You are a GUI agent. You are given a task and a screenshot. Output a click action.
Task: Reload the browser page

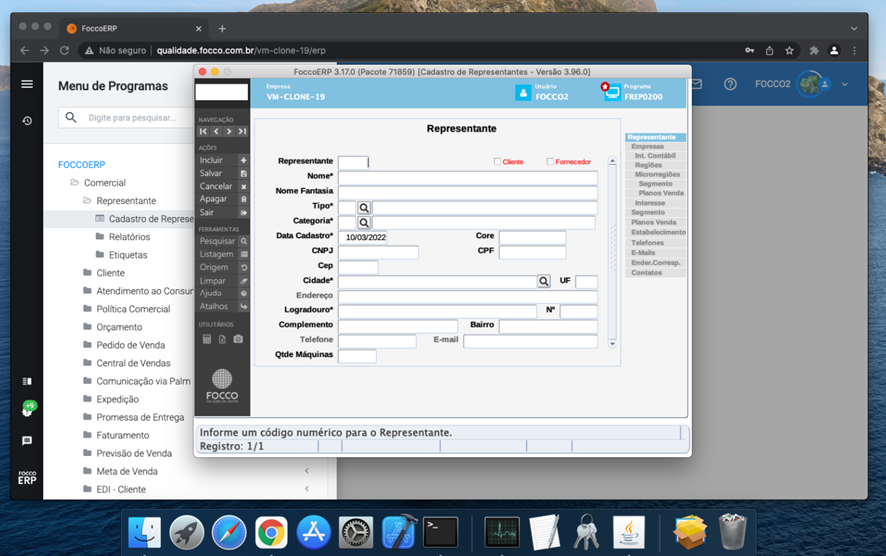(64, 50)
